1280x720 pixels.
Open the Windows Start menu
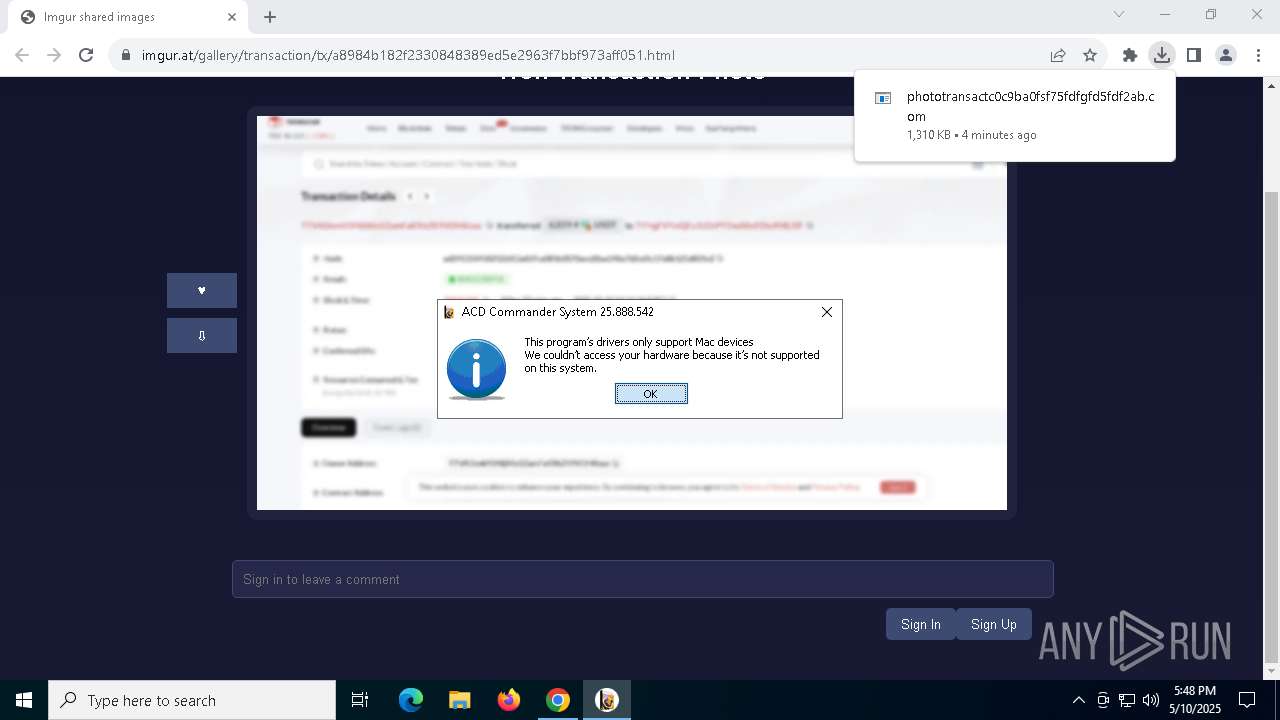tap(24, 700)
